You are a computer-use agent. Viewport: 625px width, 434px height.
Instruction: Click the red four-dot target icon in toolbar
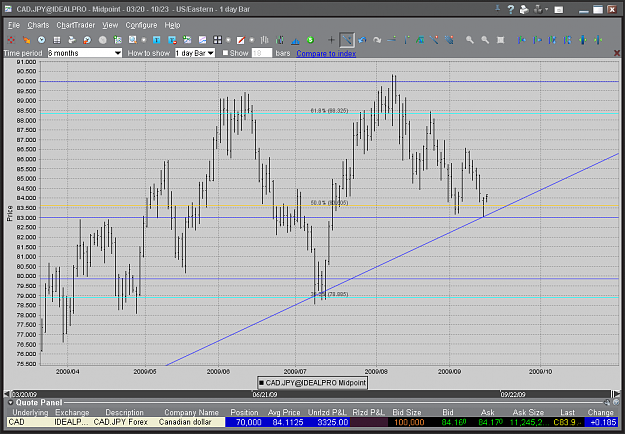click(x=11, y=40)
